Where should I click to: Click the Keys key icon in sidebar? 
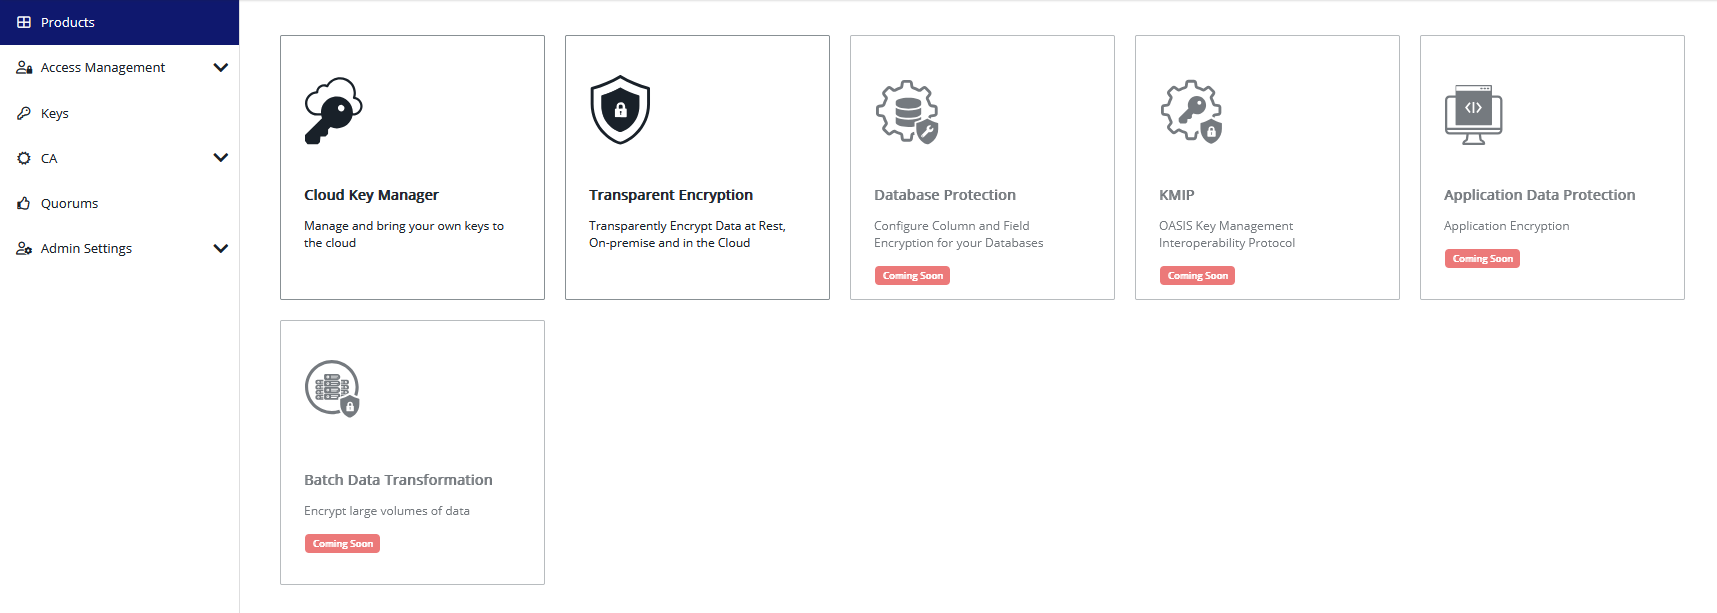coord(24,113)
